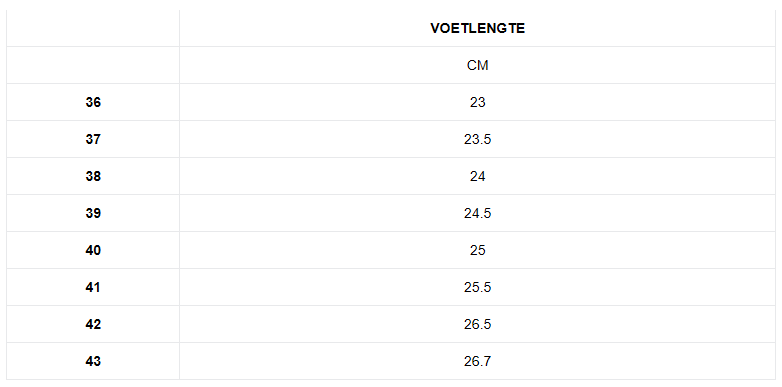The width and height of the screenshot is (782, 387).
Task: Click size 38 row label
Action: 93,176
